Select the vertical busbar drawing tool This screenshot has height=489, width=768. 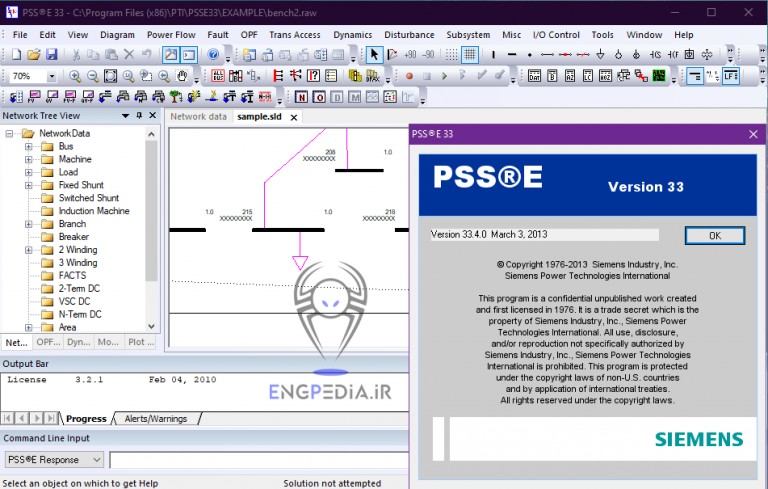coord(494,54)
